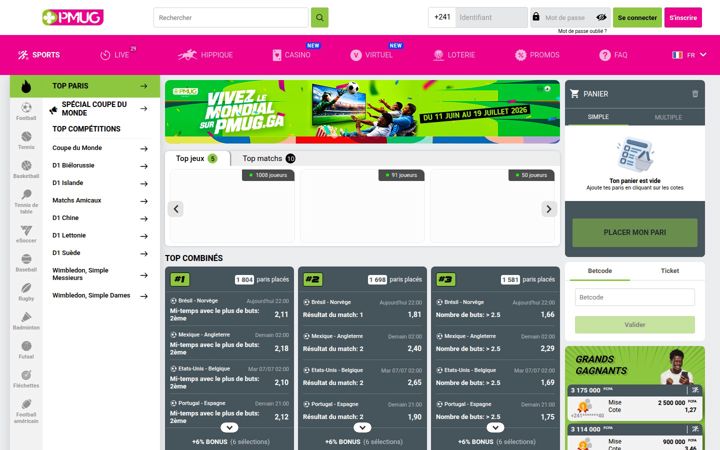
Task: Select the SIMPLE bet tab
Action: coord(598,117)
